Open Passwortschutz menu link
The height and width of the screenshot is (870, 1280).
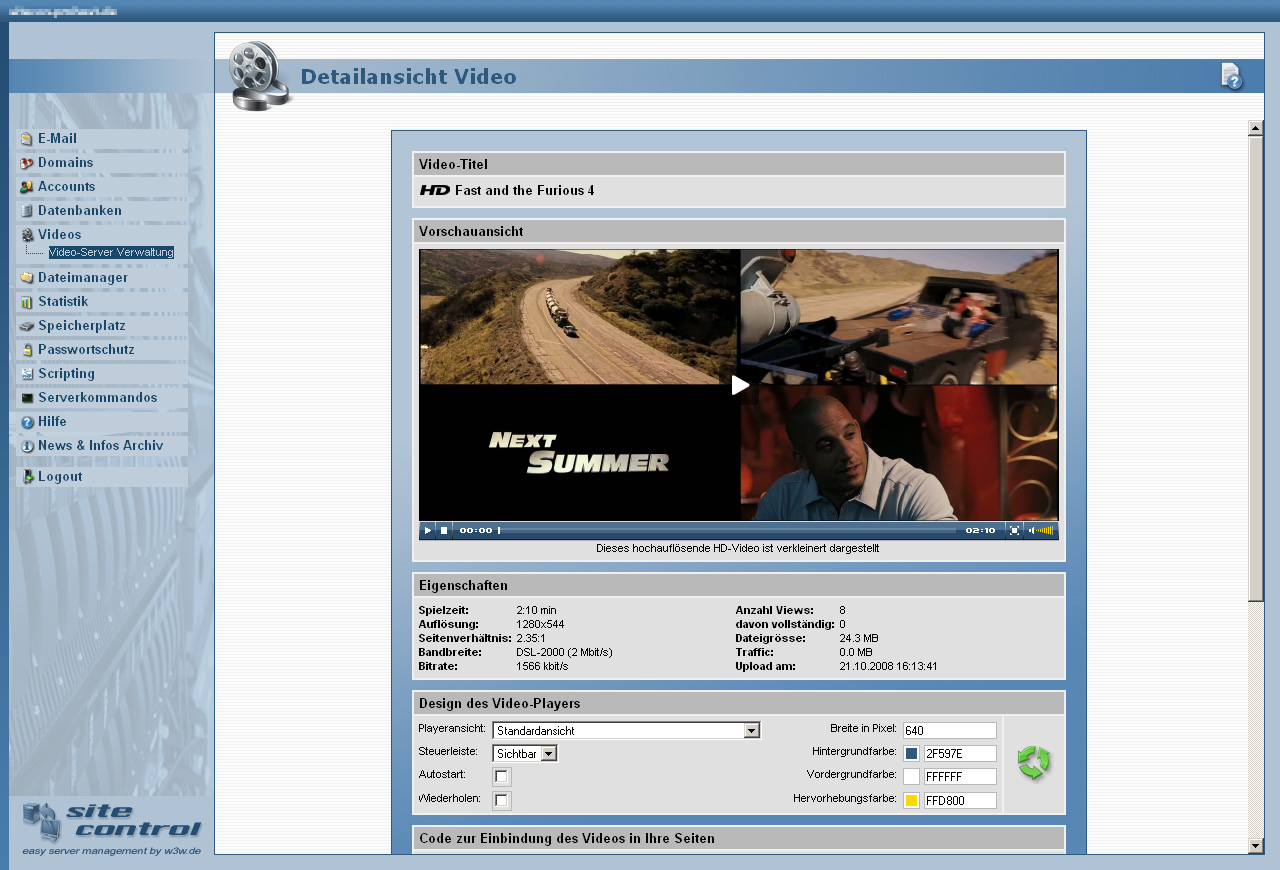(x=86, y=350)
